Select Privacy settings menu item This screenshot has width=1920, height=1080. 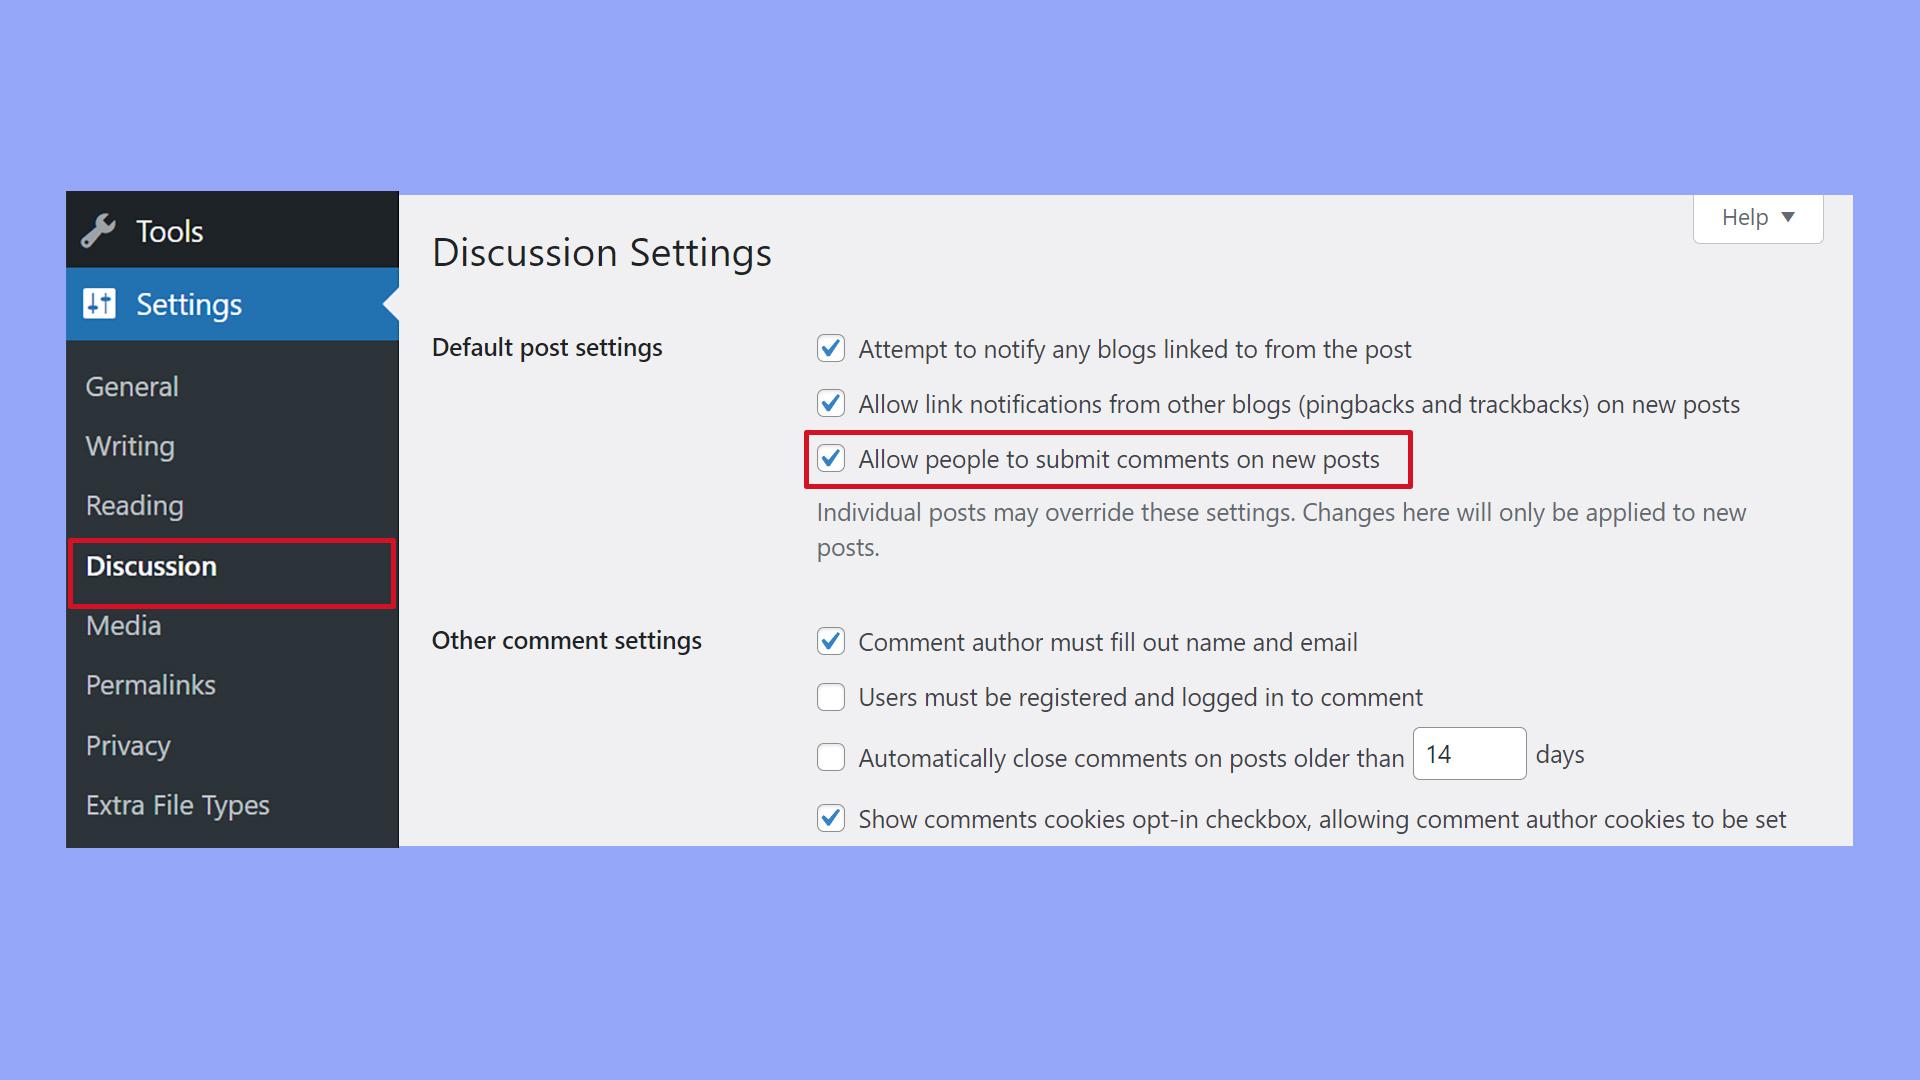(x=127, y=742)
